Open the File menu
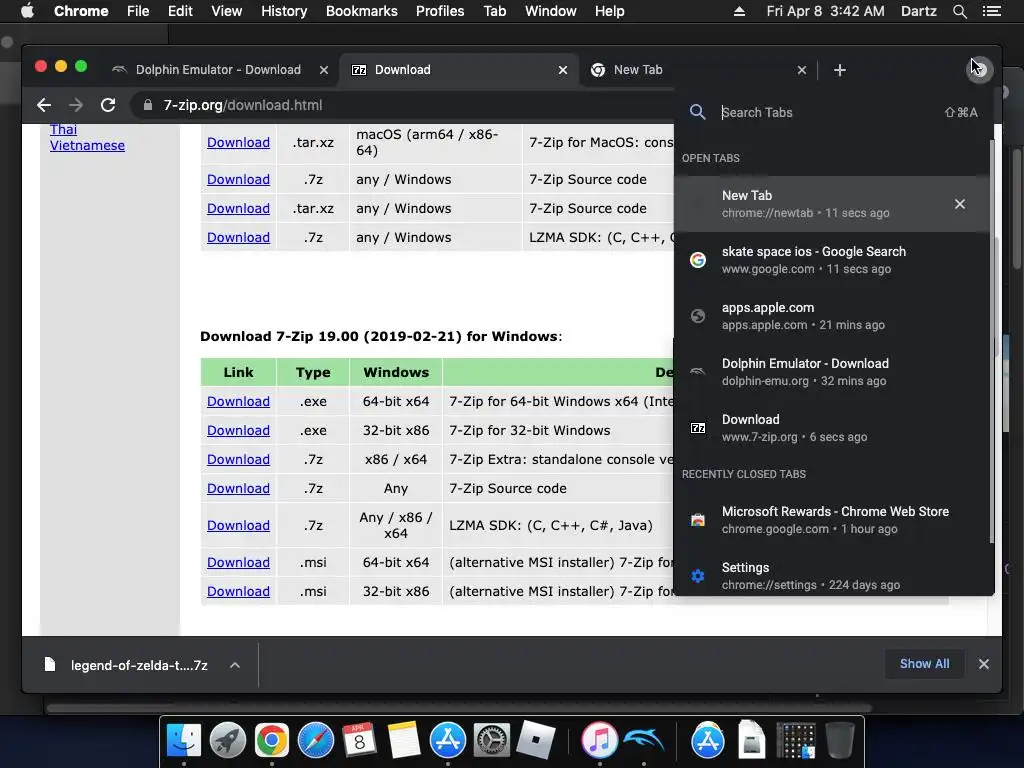 click(138, 11)
